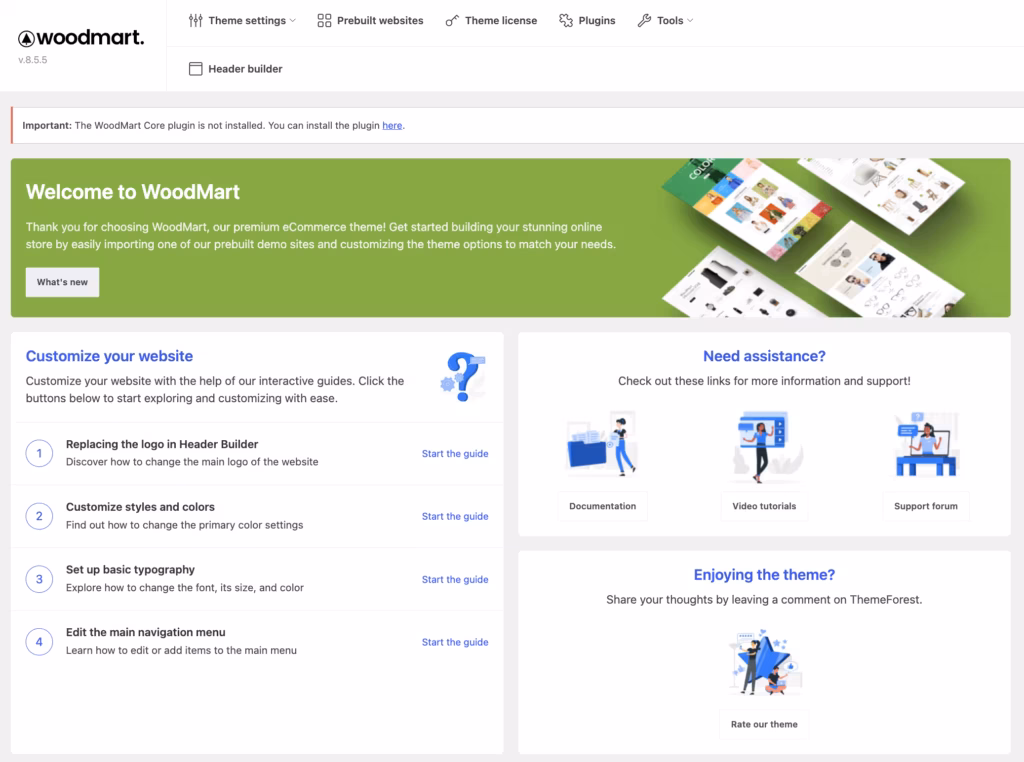Screen dimensions: 1024x762
Task: Open the Video tutorials button
Action: [764, 506]
